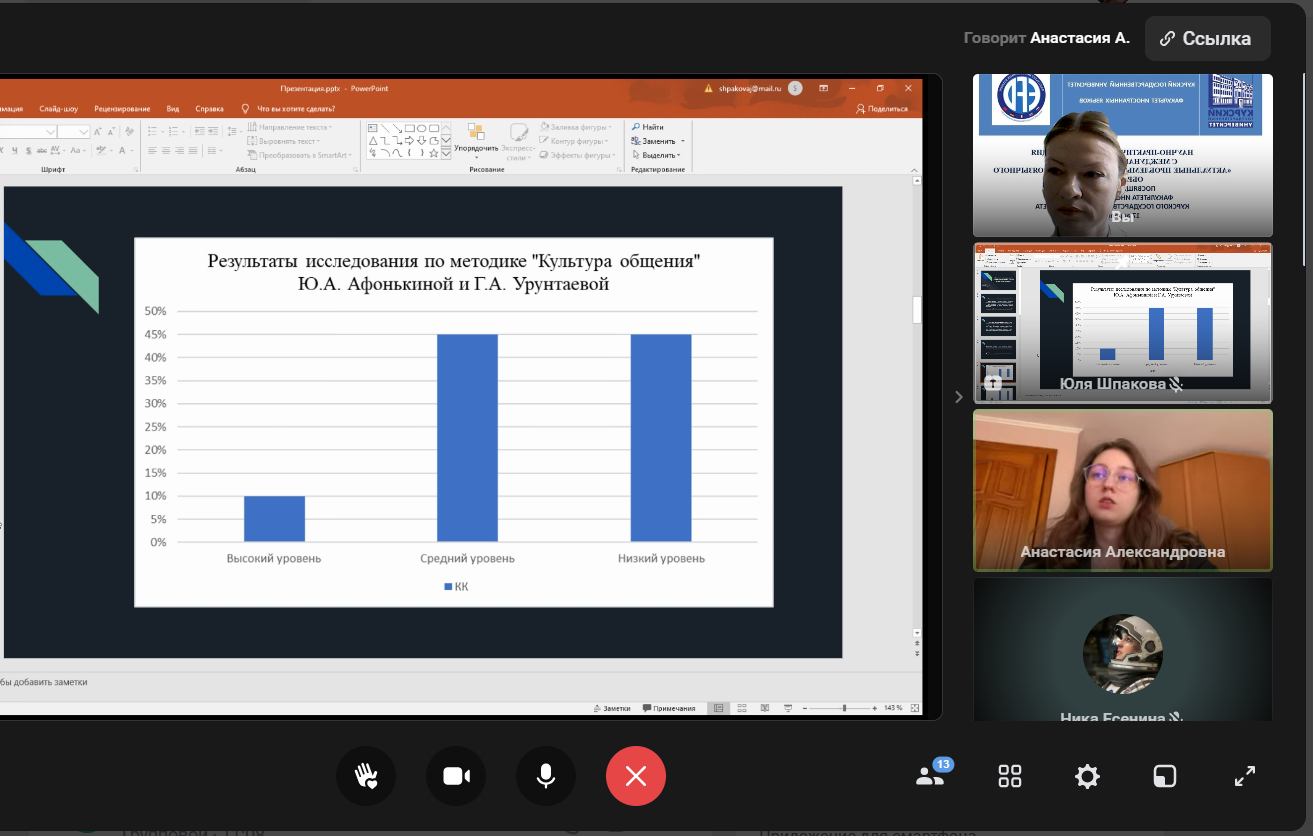Toggle the camera on or off

(456, 776)
